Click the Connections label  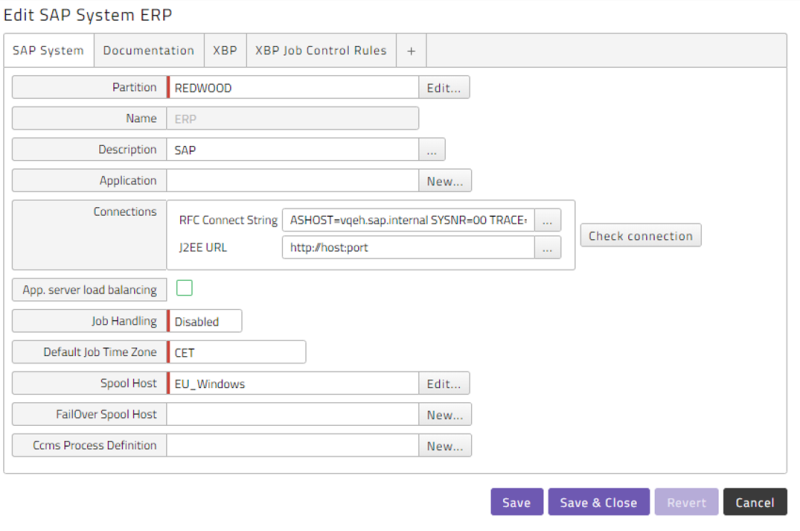click(125, 212)
